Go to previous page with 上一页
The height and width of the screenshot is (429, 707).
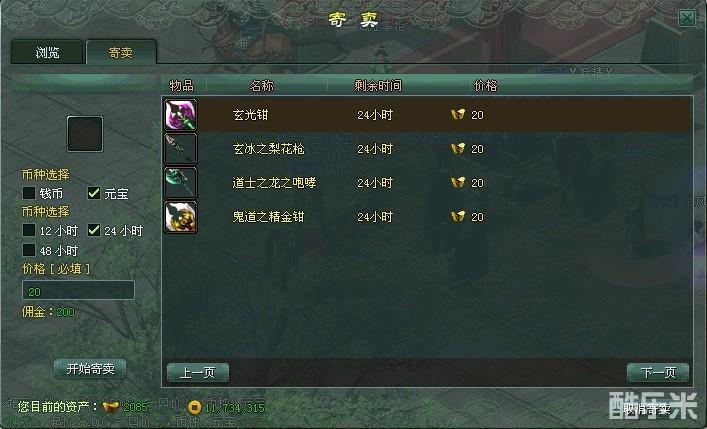click(198, 373)
